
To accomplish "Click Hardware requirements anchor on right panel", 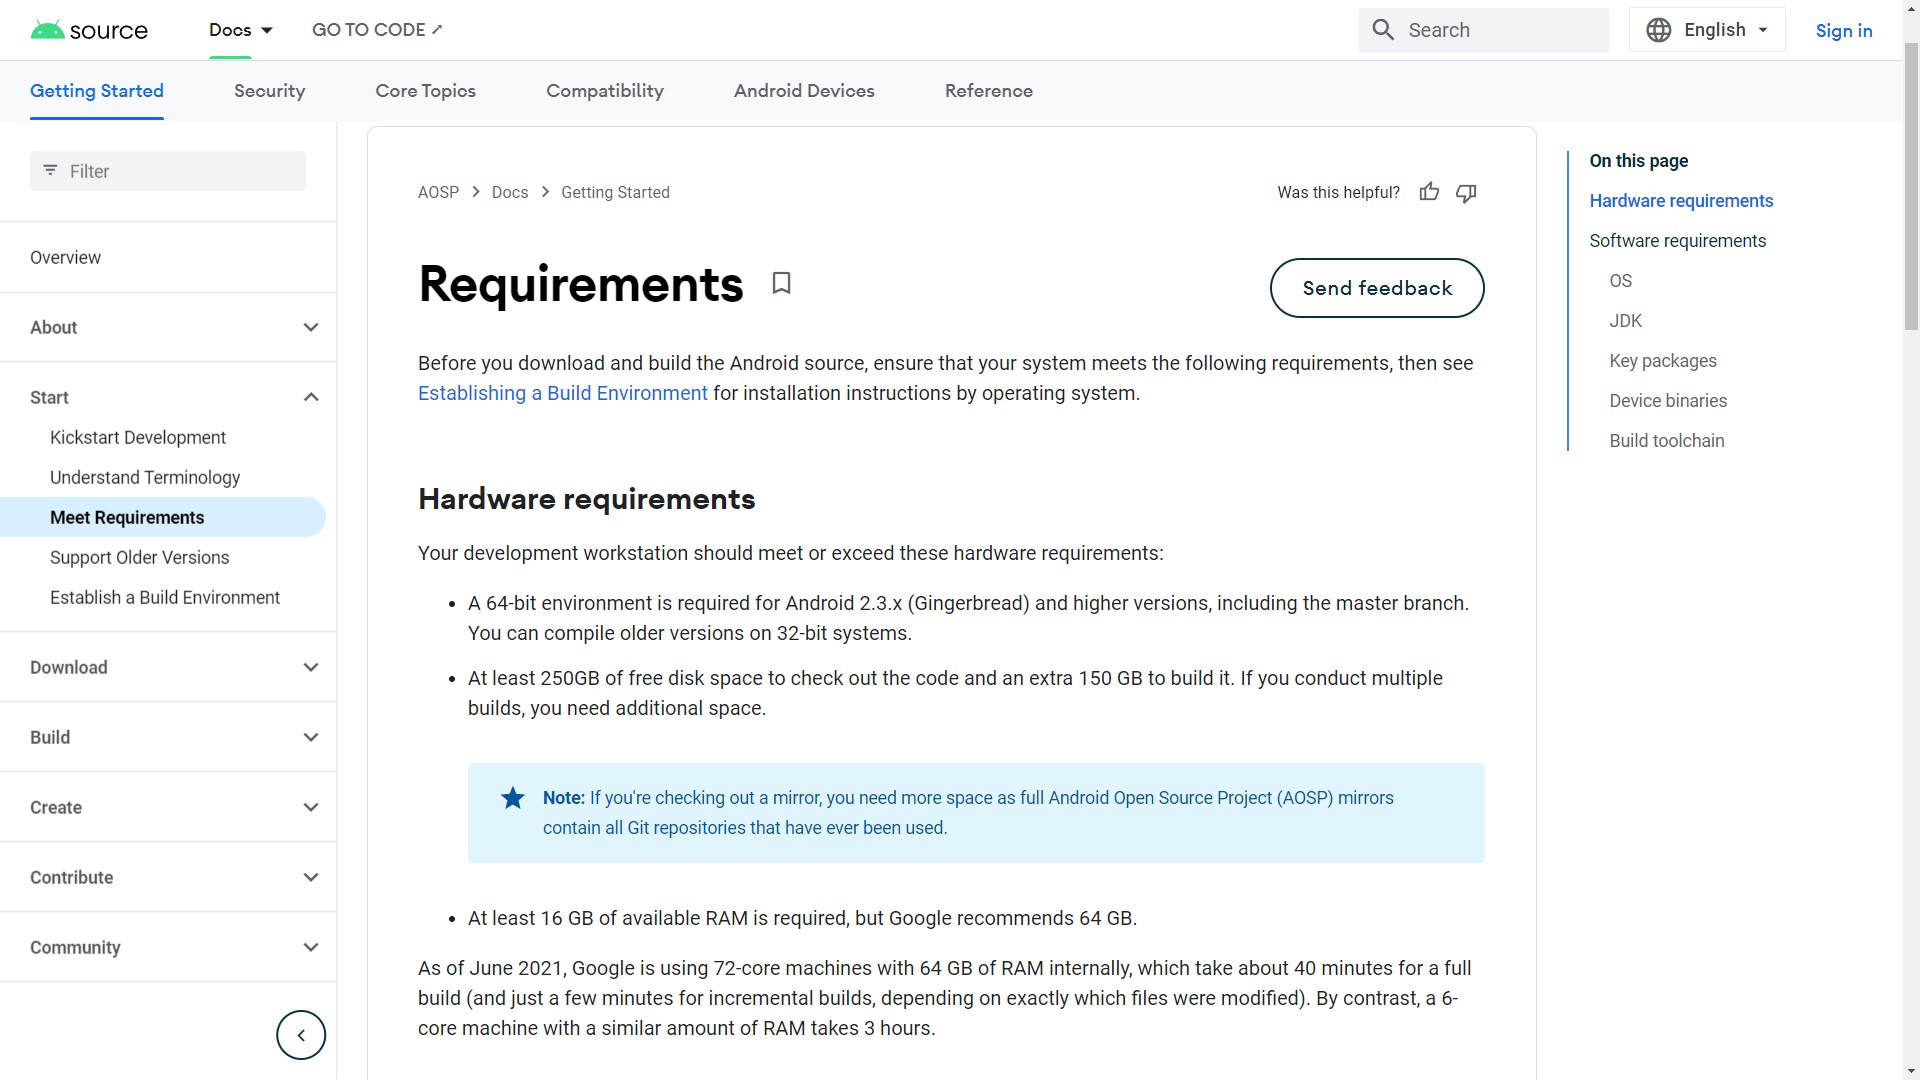I will [1681, 199].
